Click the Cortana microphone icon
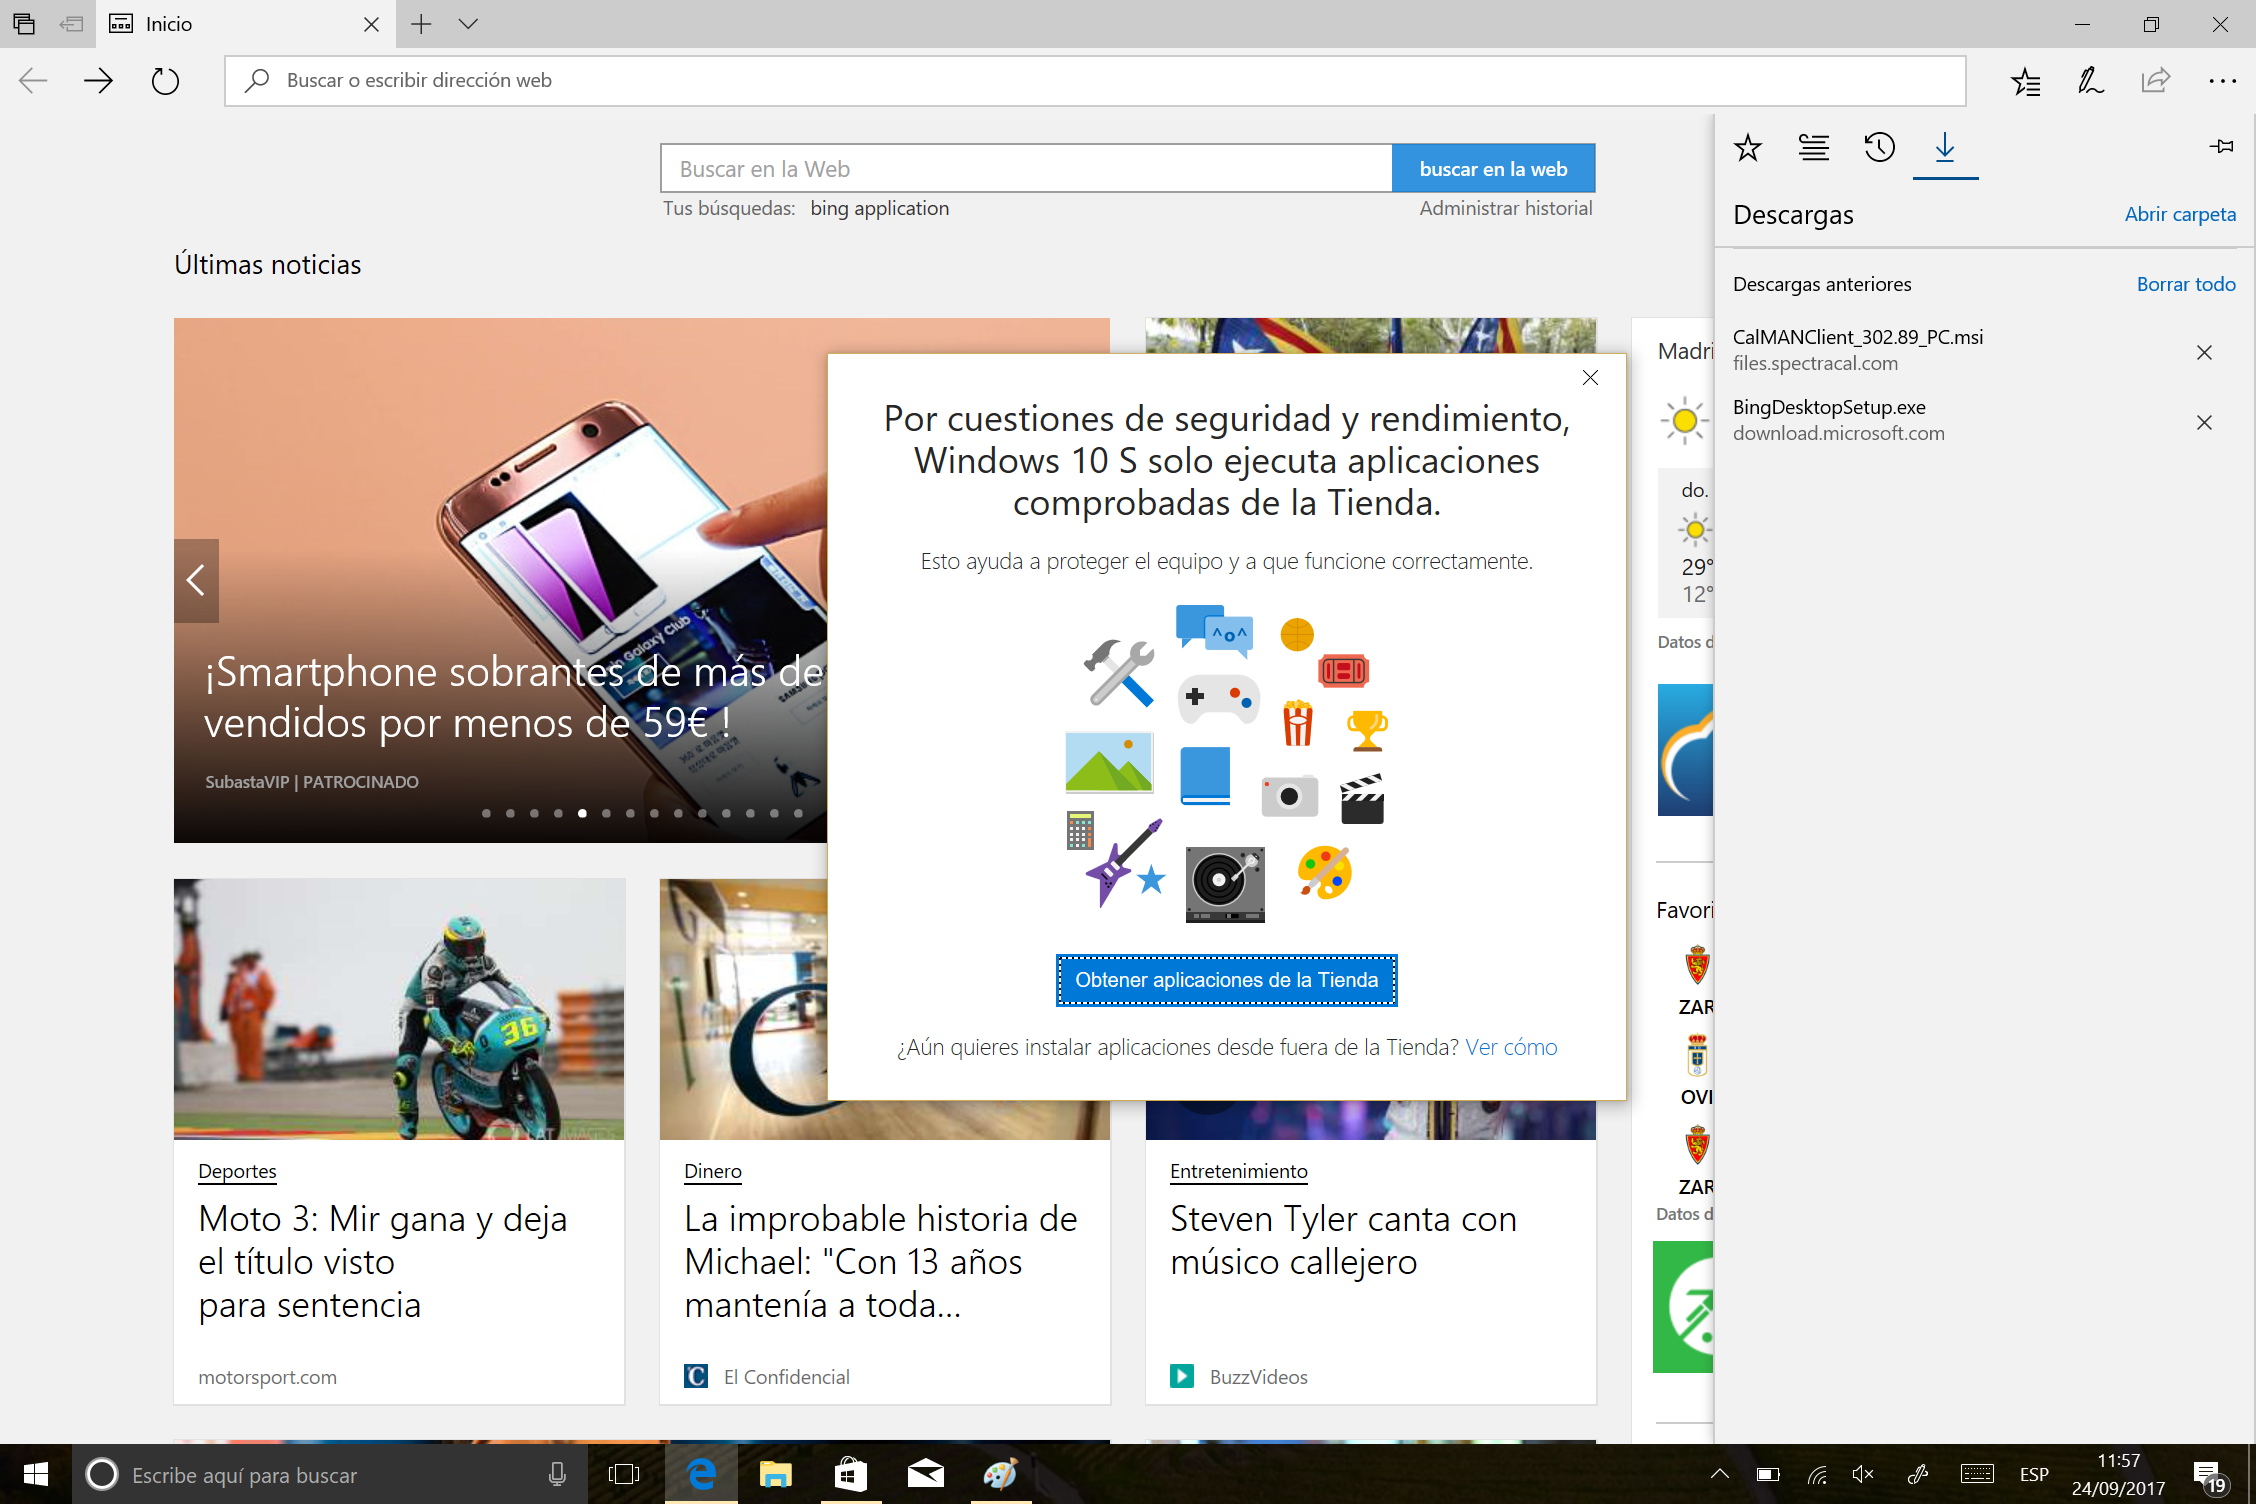2256x1504 pixels. [x=557, y=1474]
